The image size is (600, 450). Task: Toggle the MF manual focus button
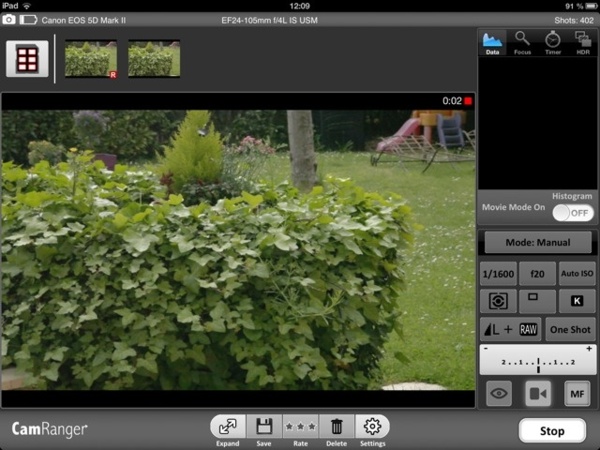[577, 393]
